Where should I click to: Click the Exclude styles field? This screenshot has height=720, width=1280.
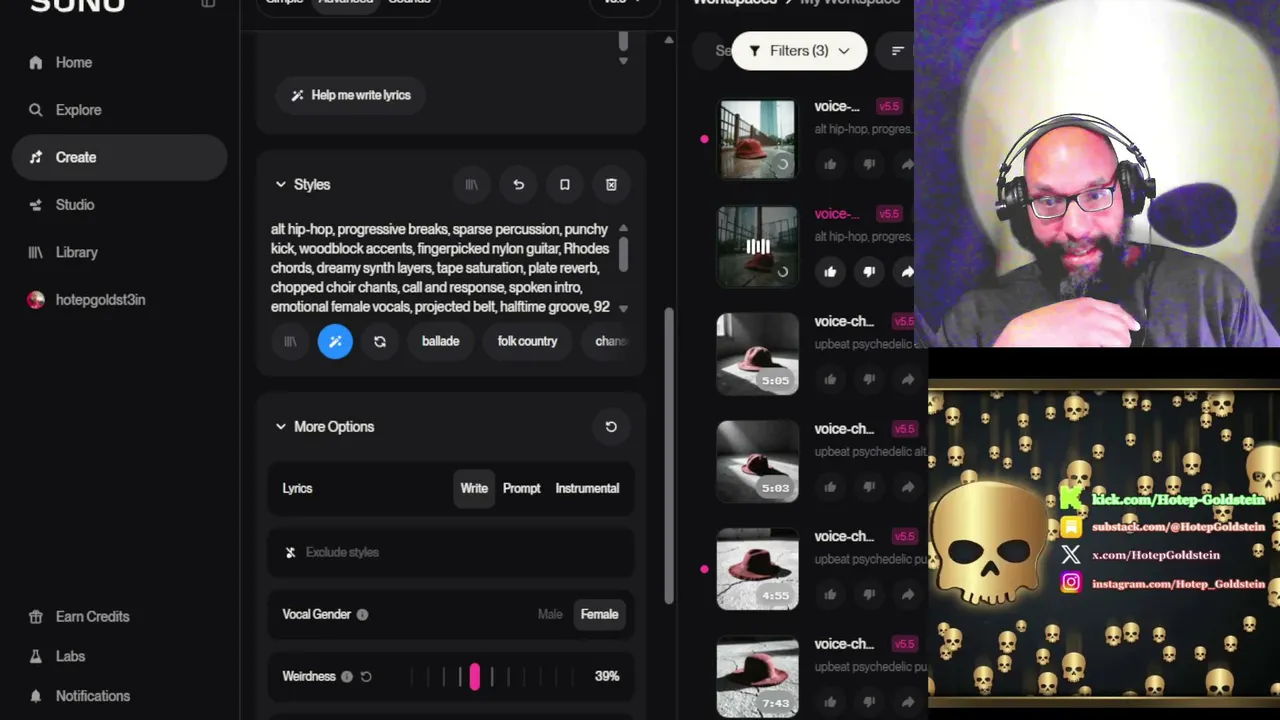[x=450, y=552]
